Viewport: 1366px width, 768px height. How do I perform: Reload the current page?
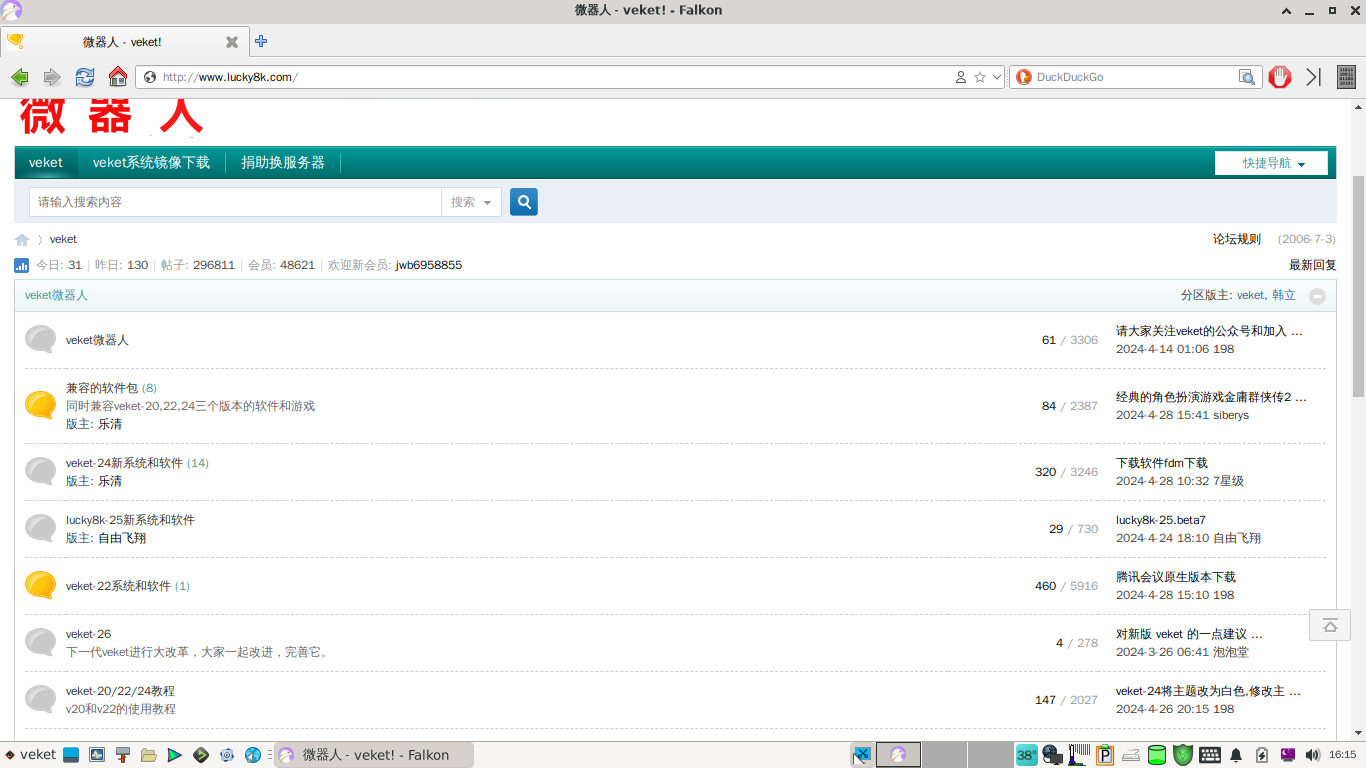pos(85,77)
